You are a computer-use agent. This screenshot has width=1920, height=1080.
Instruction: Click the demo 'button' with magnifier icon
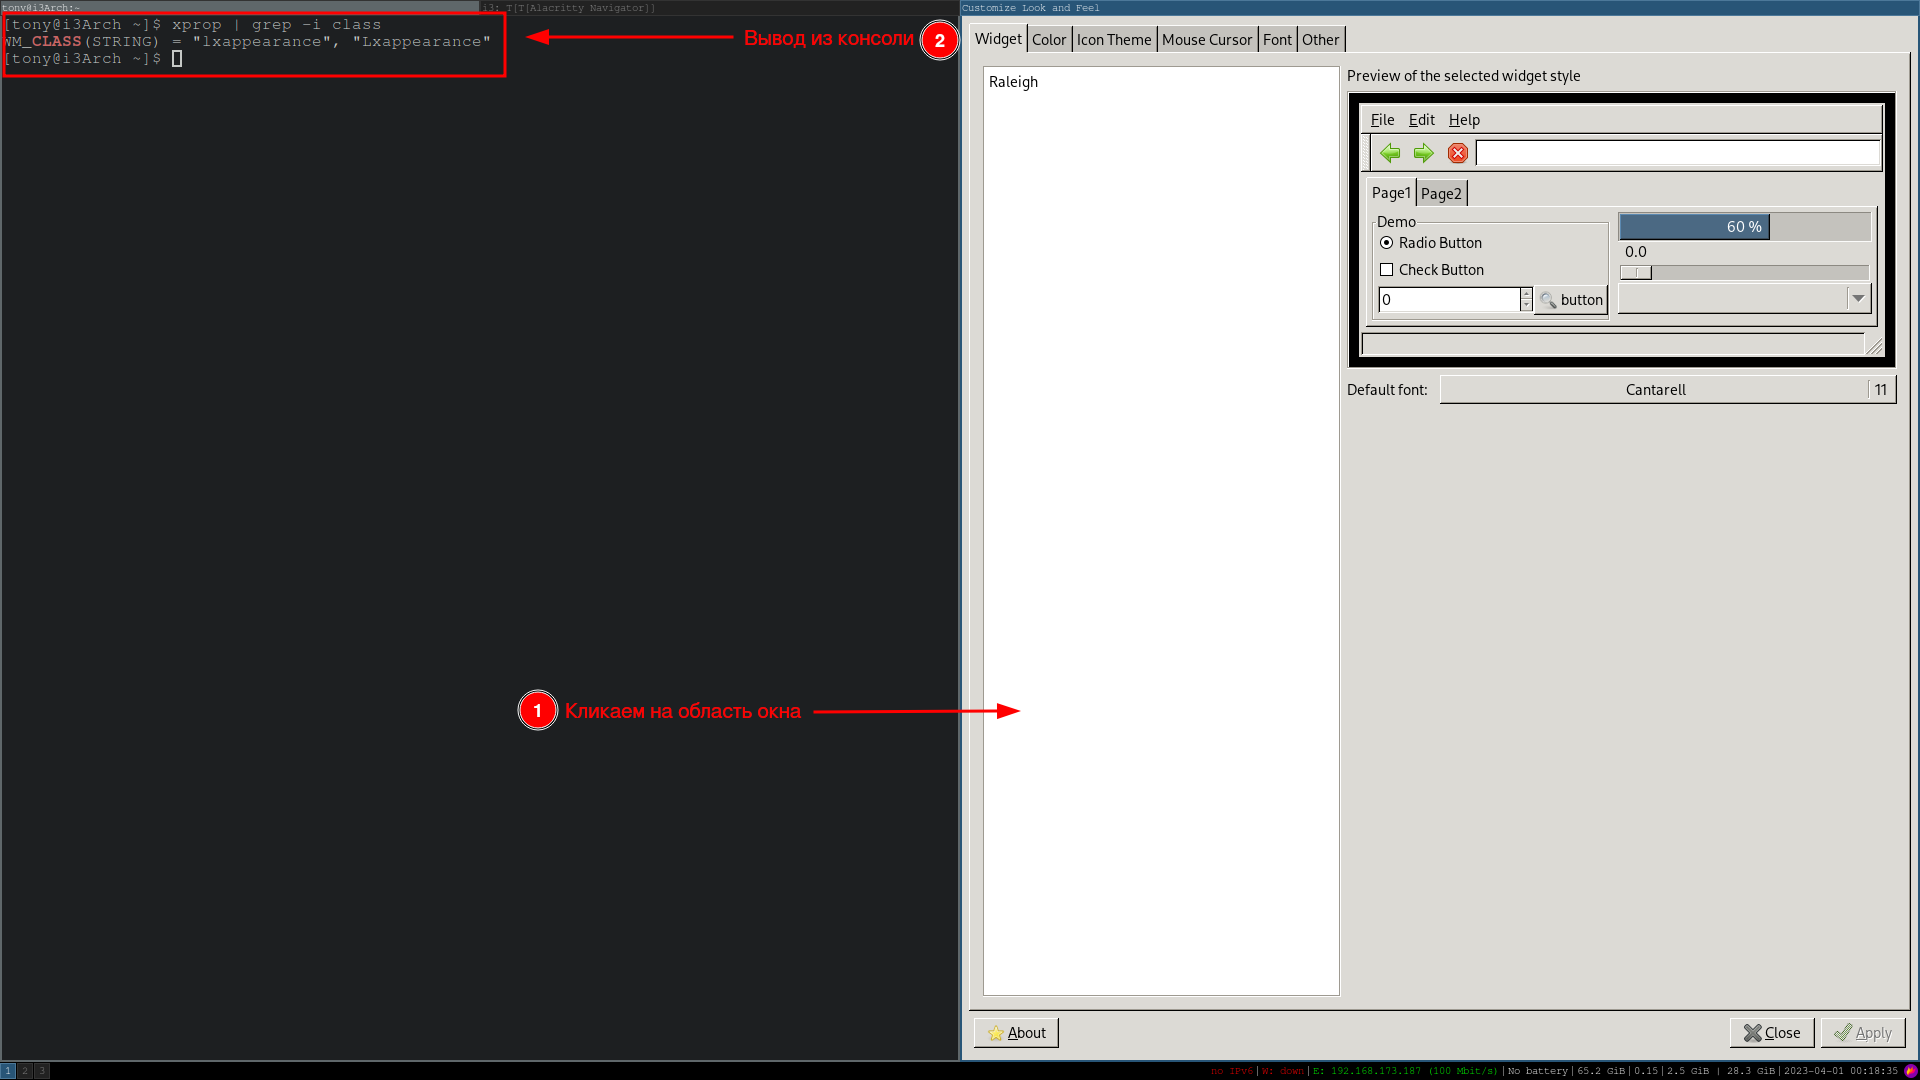coord(1571,300)
